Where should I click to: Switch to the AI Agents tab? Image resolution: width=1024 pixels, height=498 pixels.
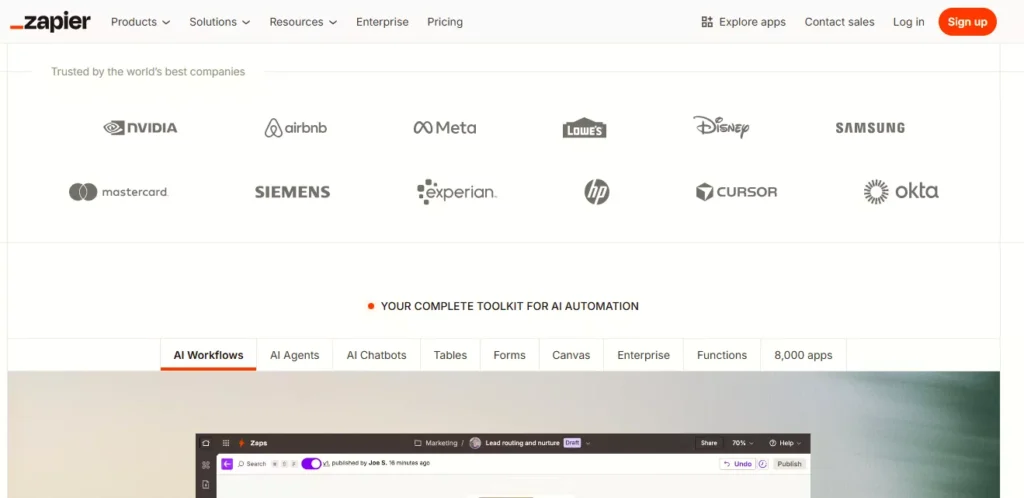[x=295, y=355]
